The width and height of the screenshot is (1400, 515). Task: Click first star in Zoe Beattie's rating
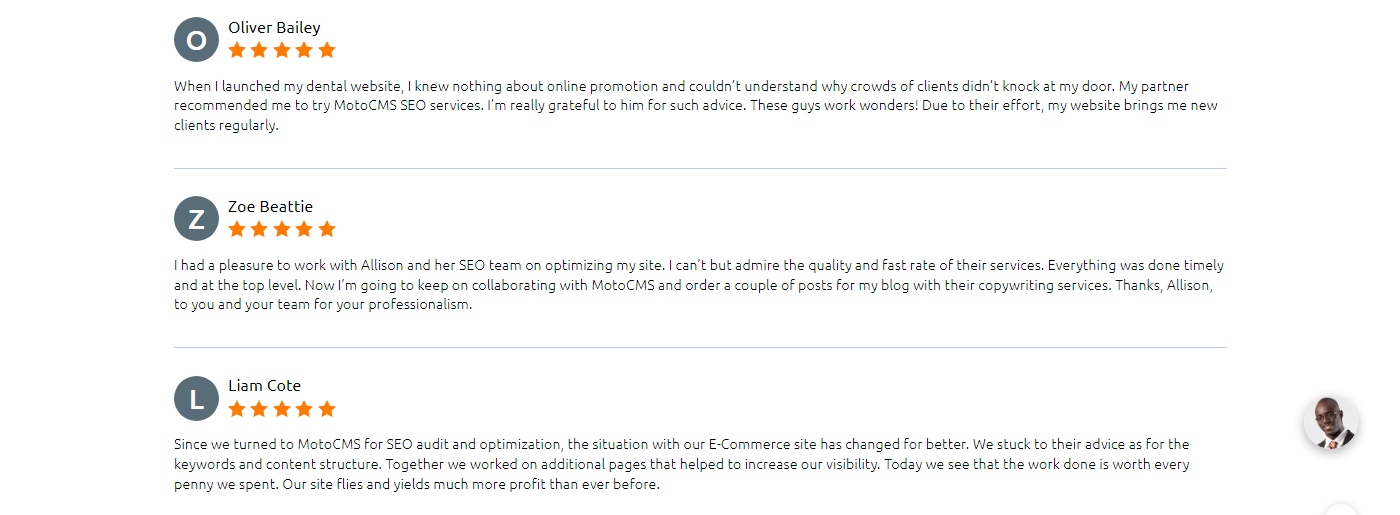click(x=237, y=229)
